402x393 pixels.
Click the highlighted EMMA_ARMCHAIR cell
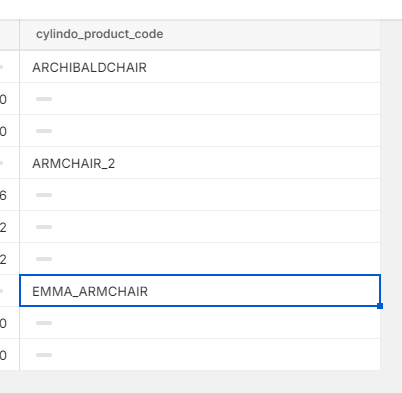[200, 290]
